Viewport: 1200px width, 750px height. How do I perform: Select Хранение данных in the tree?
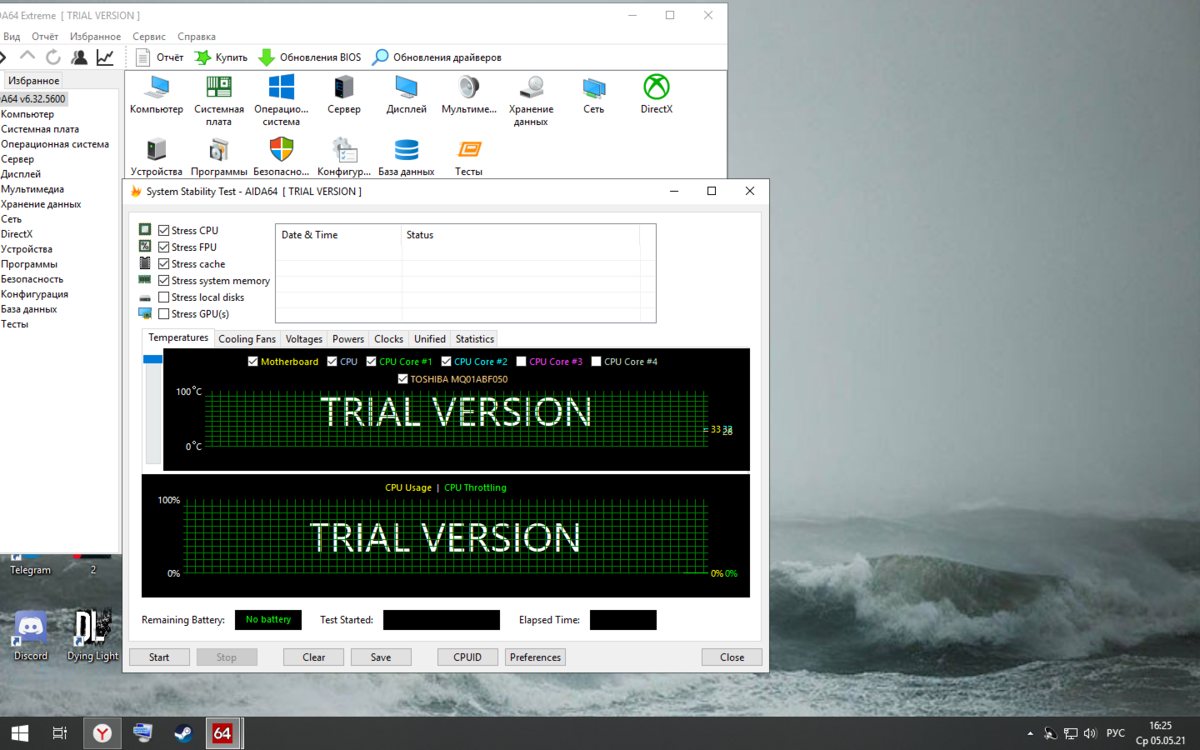41,204
